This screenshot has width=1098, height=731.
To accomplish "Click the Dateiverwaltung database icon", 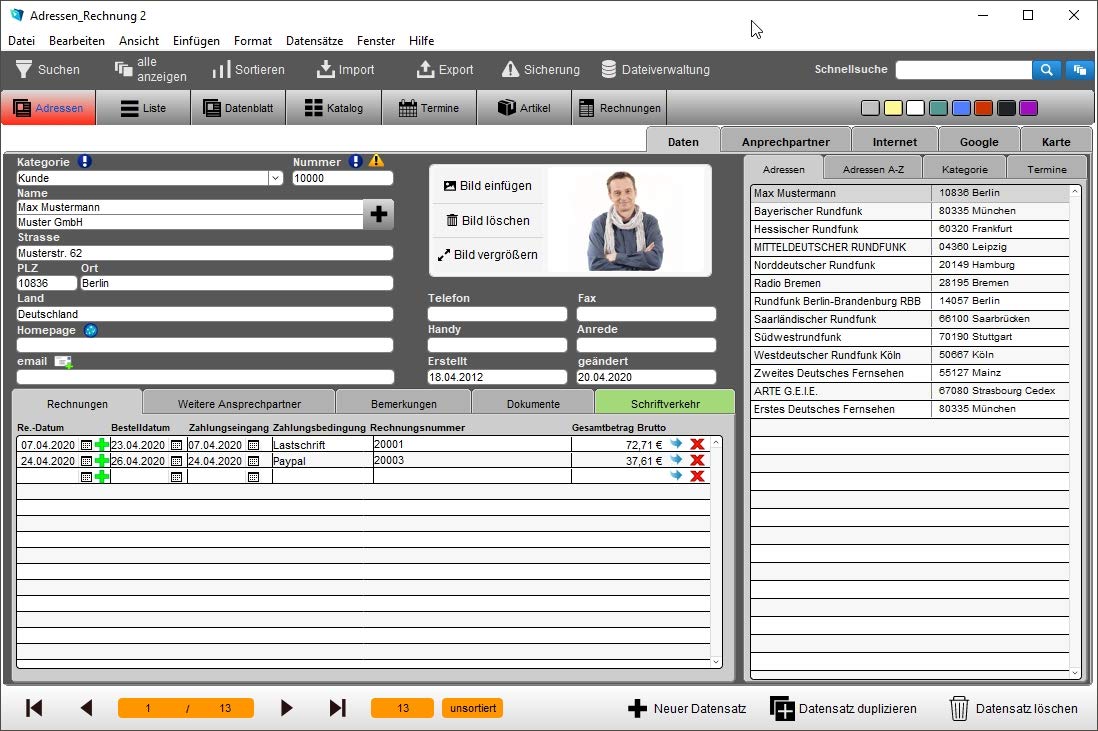I will [609, 69].
